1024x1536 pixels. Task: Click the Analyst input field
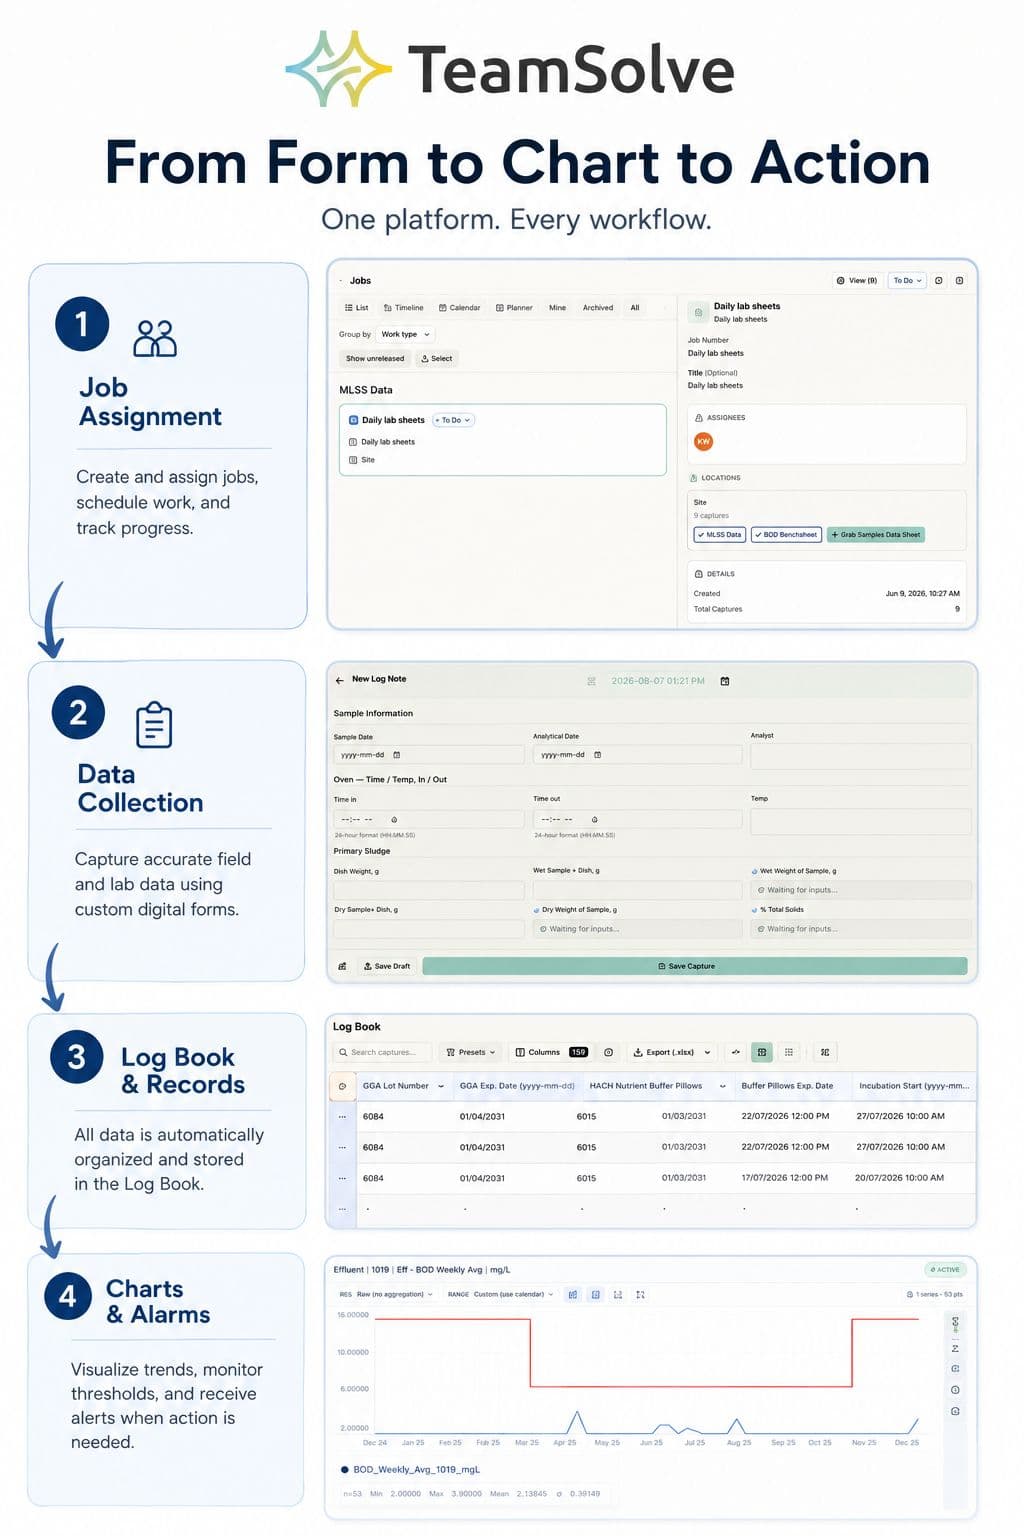click(860, 755)
